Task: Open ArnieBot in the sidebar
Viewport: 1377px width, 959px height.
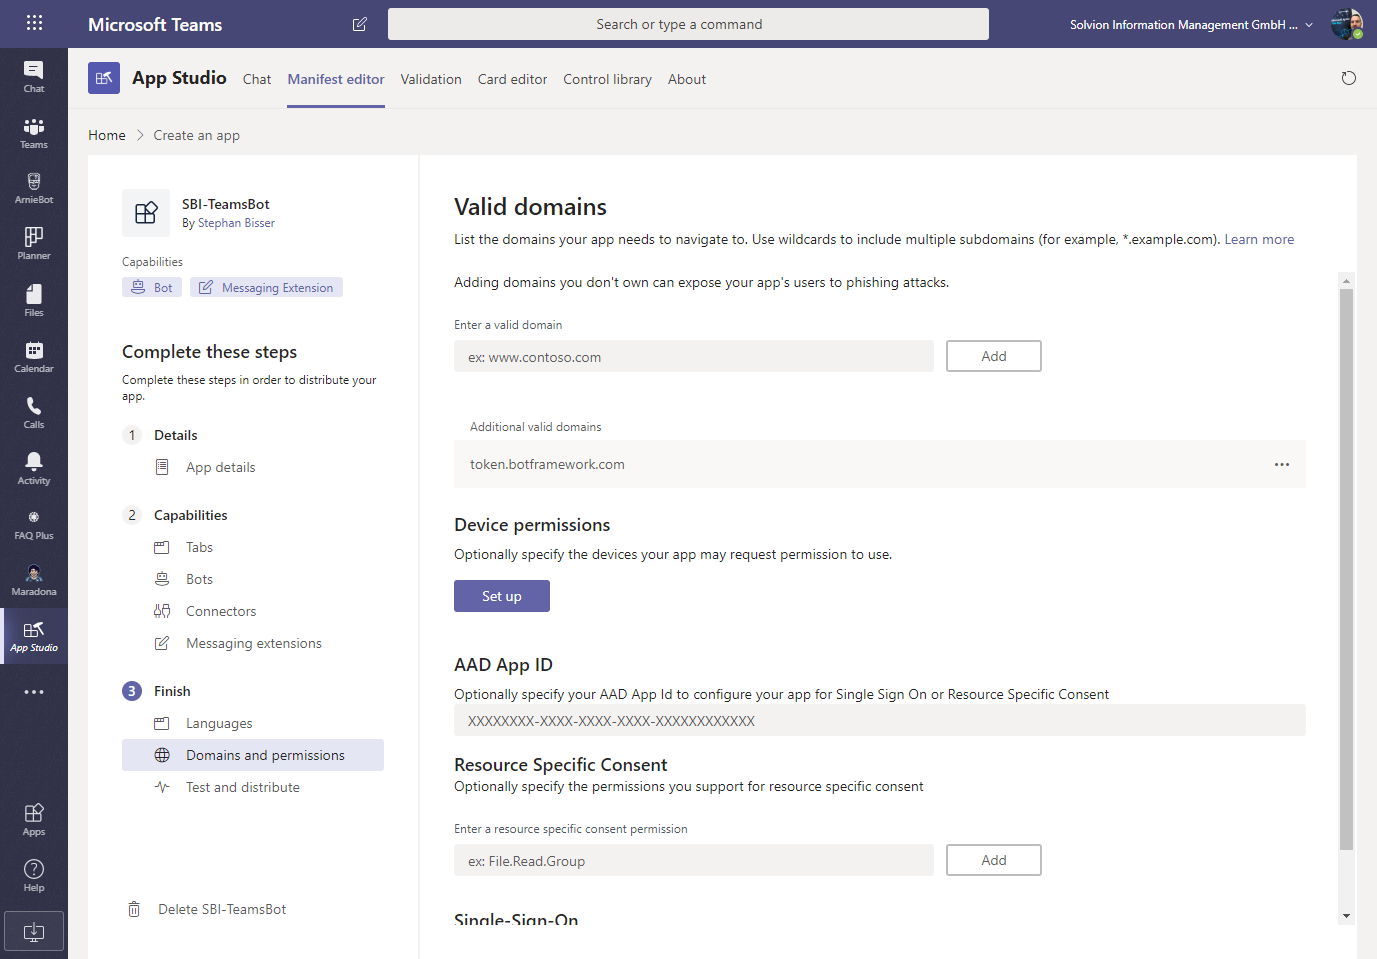Action: (34, 188)
